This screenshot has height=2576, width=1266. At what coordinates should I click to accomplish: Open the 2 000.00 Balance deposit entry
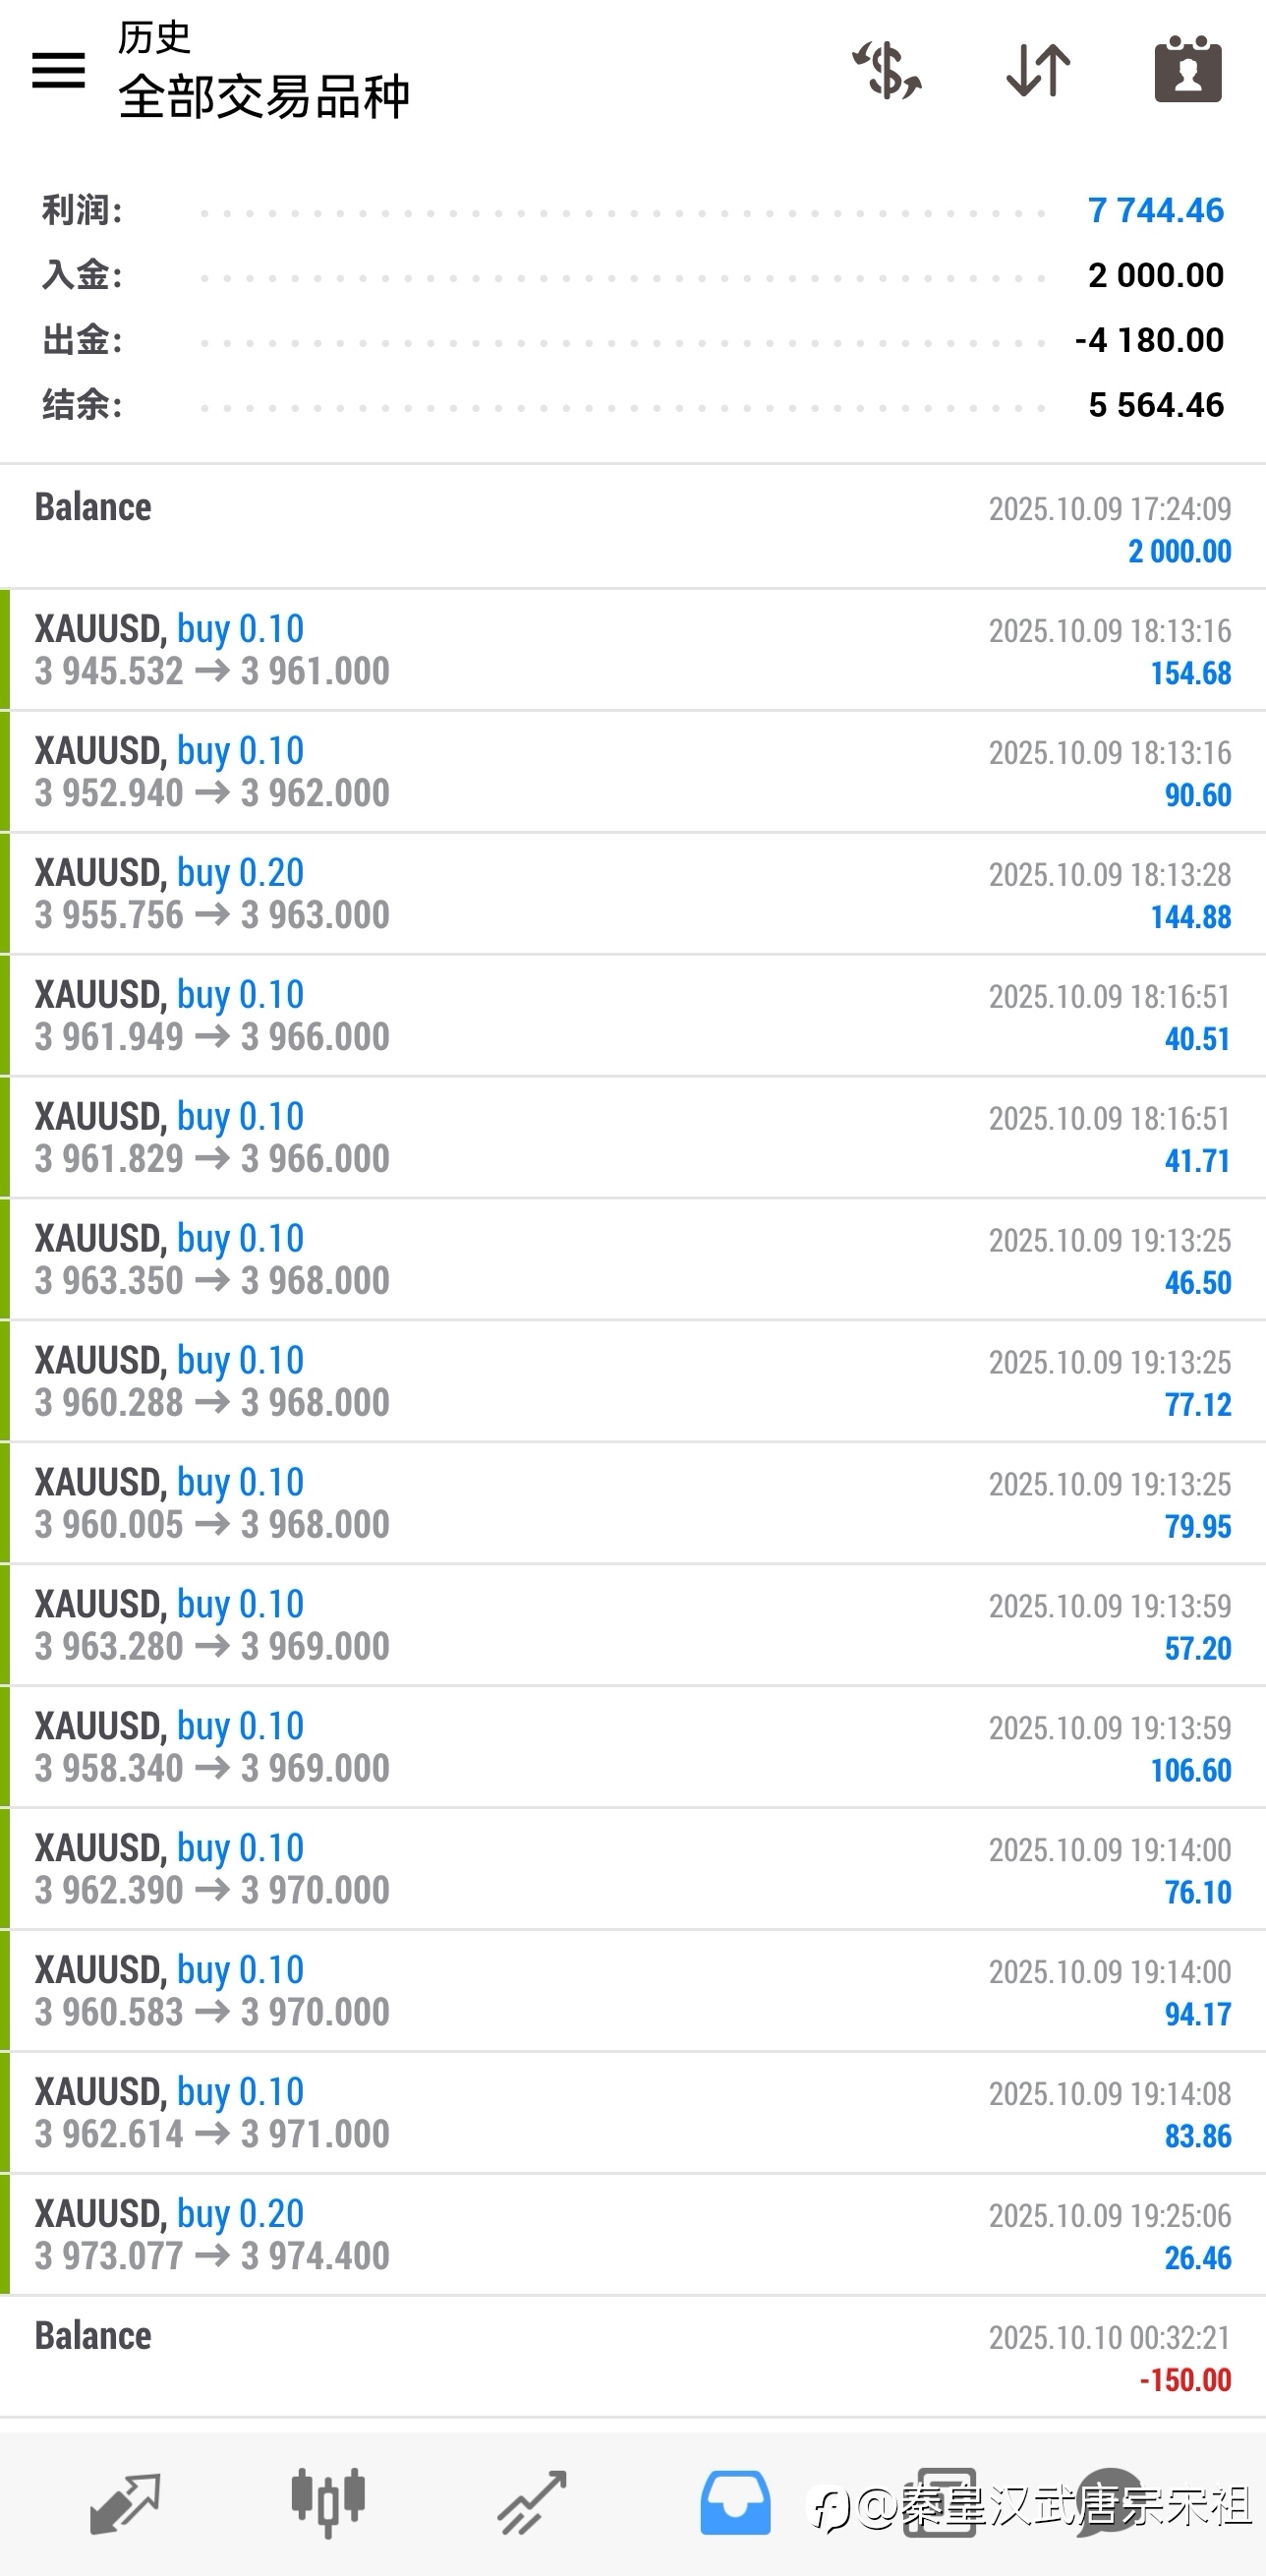point(633,527)
